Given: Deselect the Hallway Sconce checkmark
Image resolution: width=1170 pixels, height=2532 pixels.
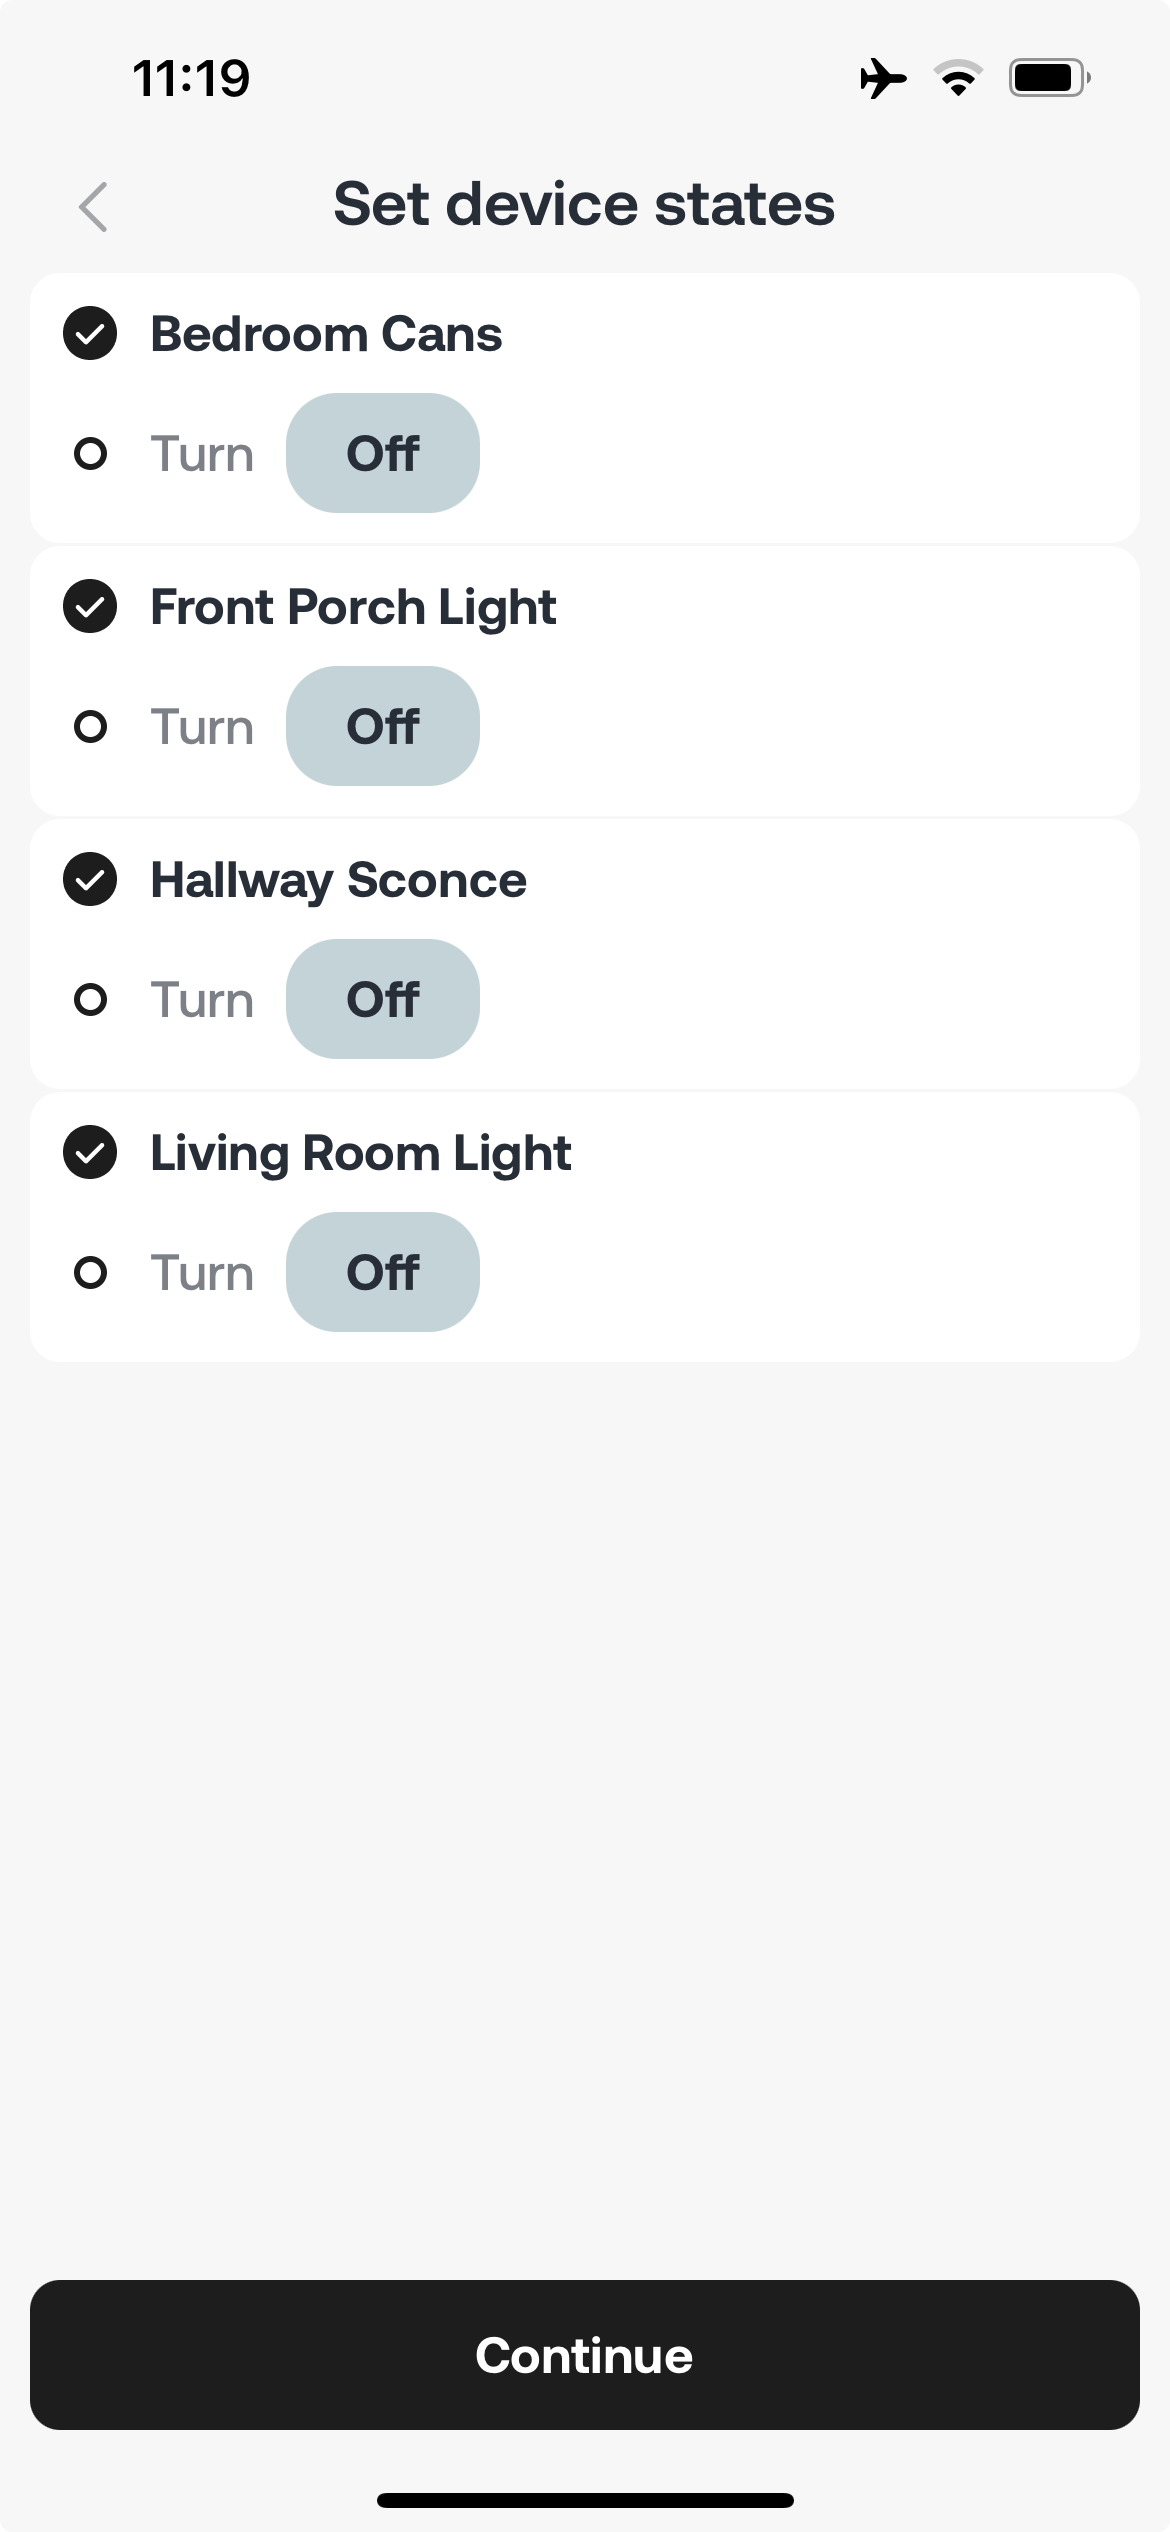Looking at the screenshot, I should (90, 879).
